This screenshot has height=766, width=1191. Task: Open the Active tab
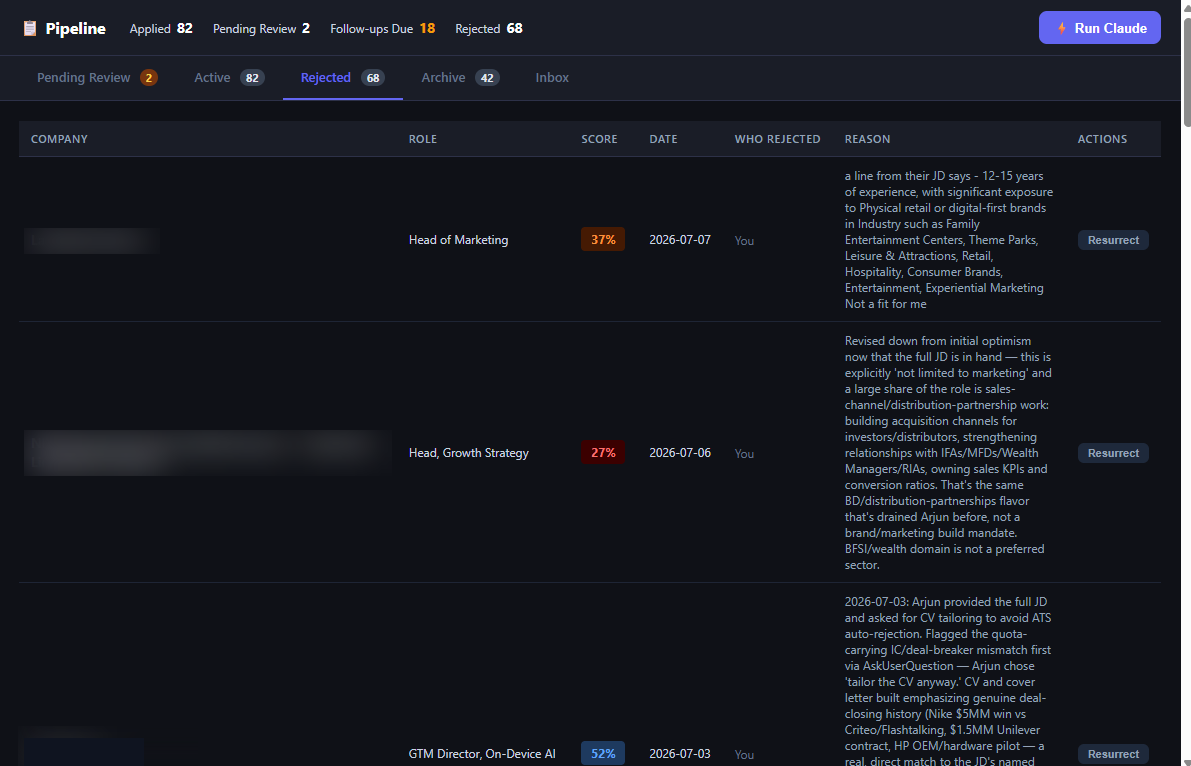tap(229, 78)
